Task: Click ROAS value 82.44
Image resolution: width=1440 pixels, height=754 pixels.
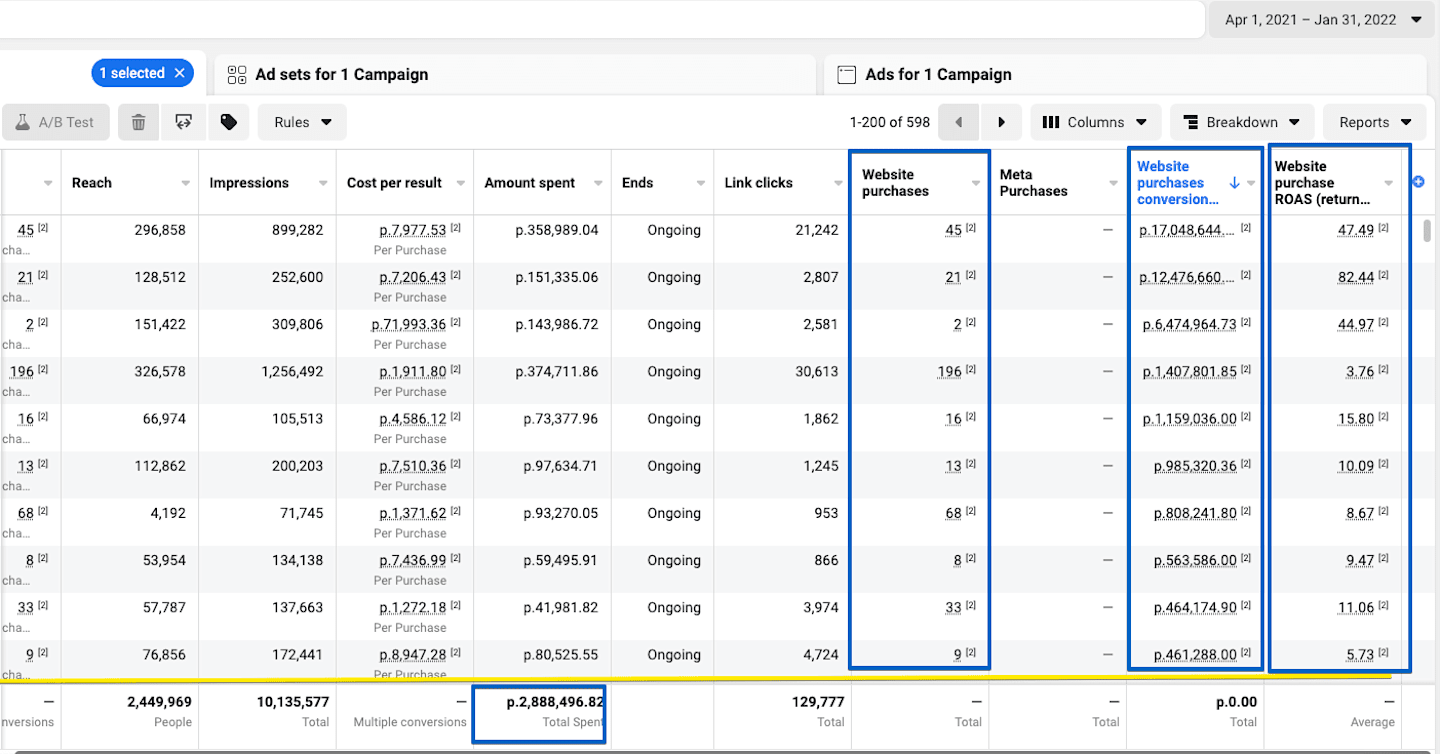Action: 1356,278
